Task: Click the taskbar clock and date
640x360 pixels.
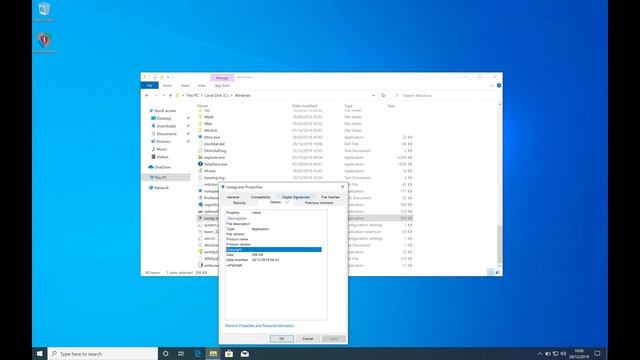Action: (x=579, y=353)
